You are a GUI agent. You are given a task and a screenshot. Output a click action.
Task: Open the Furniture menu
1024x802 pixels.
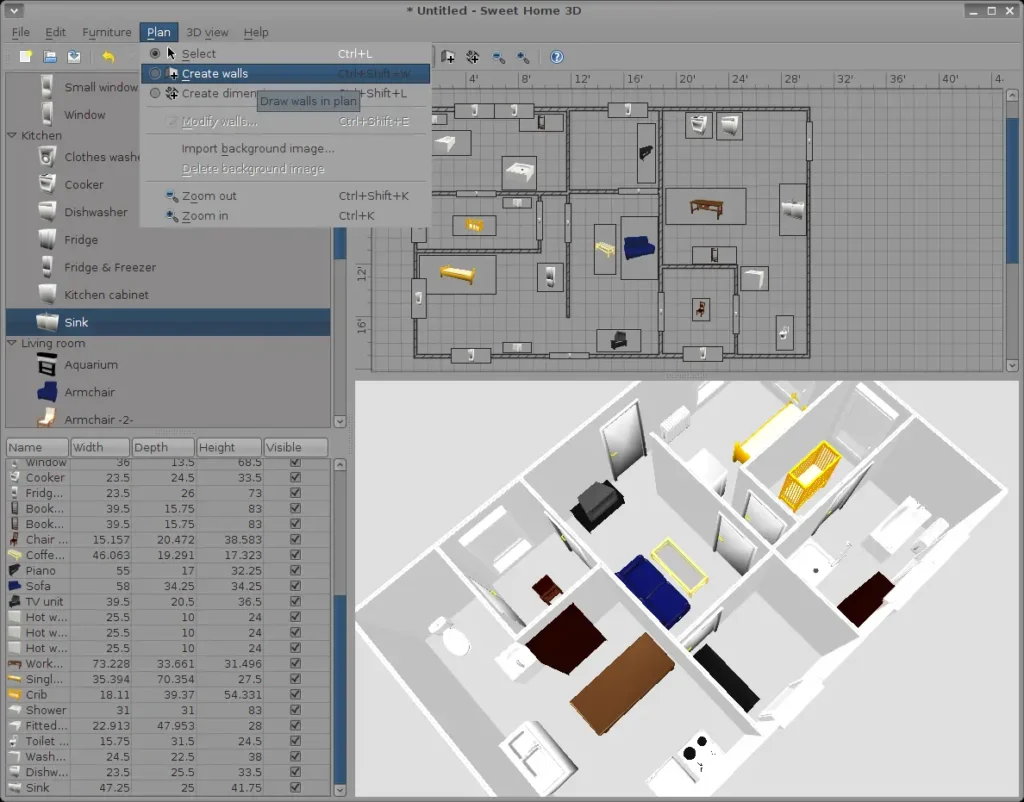[x=106, y=32]
